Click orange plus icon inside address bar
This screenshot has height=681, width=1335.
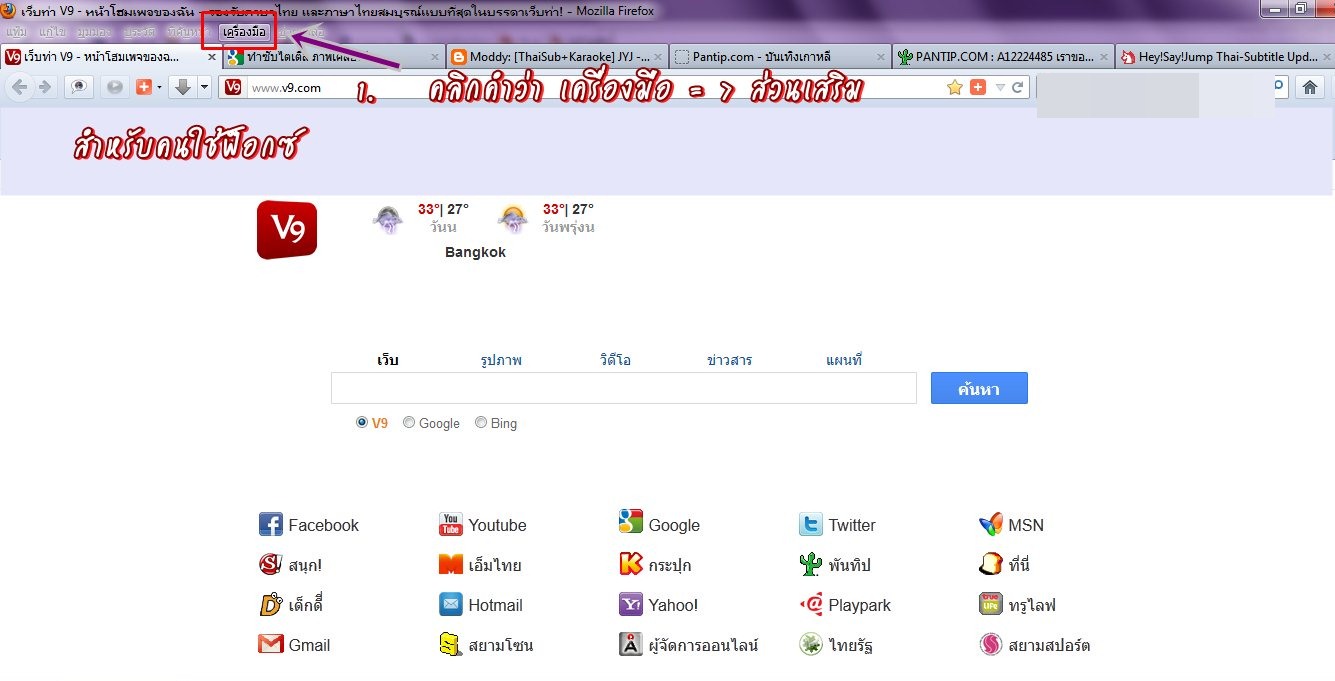click(x=978, y=87)
